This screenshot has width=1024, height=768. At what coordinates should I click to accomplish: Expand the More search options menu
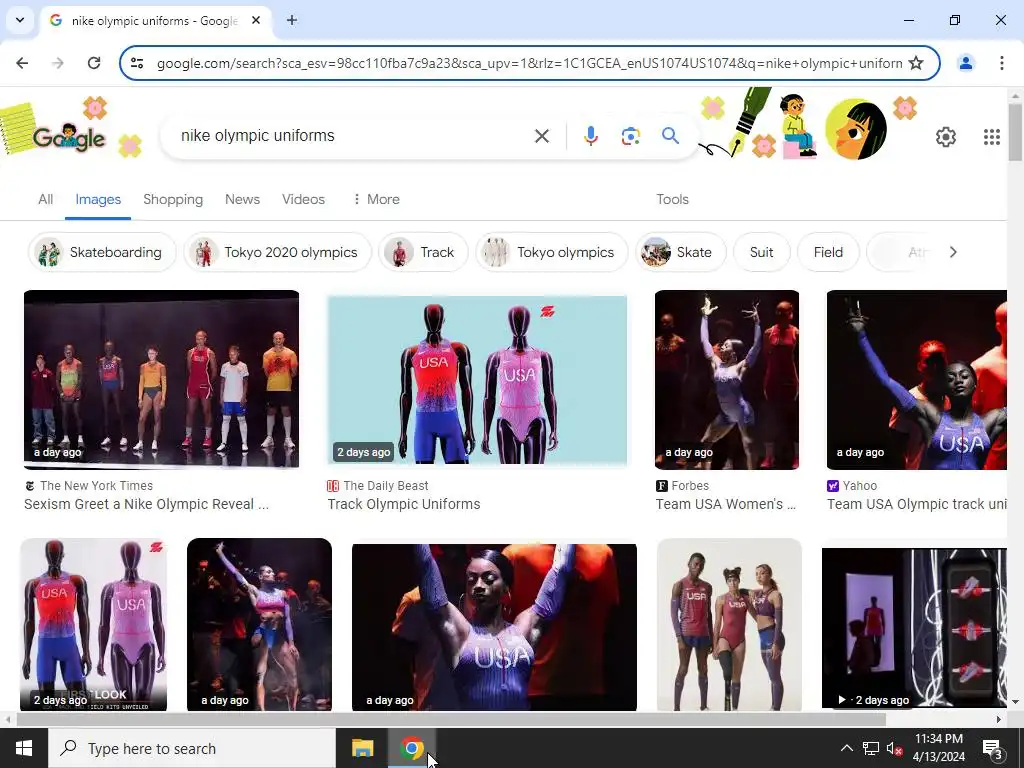[376, 199]
